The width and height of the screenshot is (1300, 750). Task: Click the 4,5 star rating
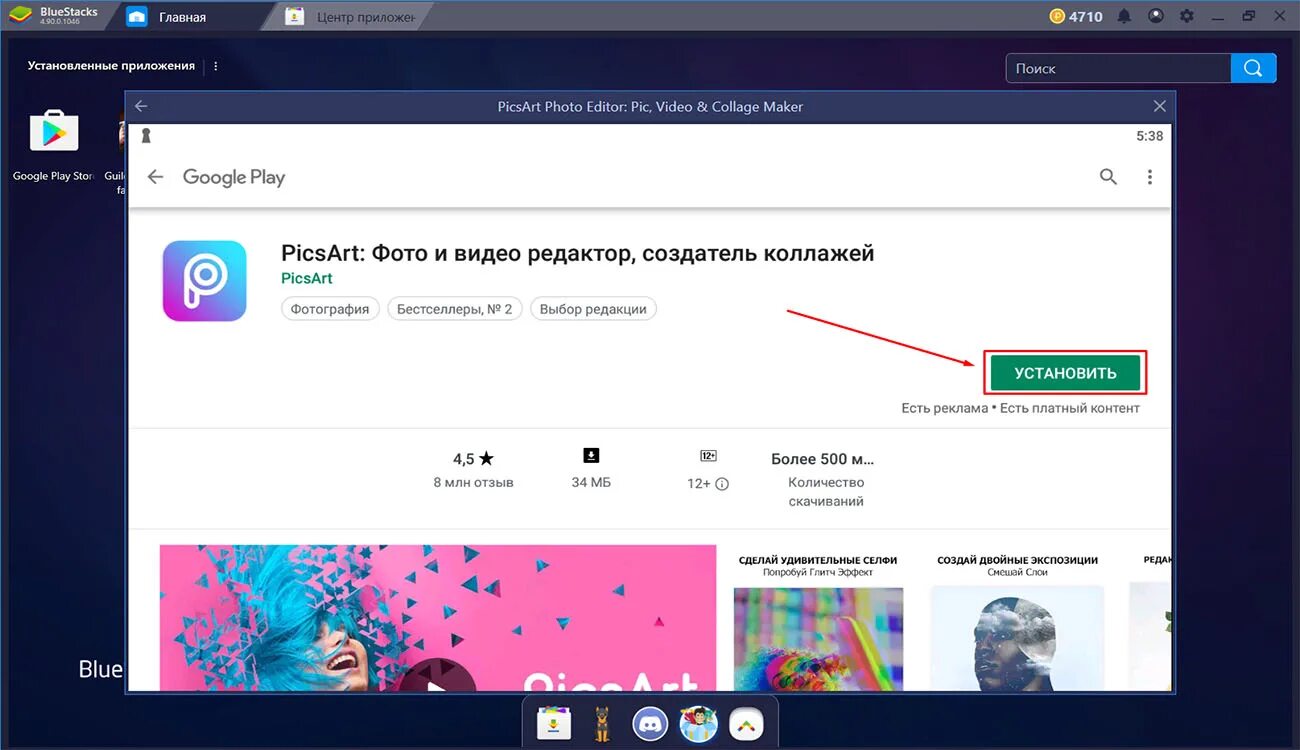point(473,459)
